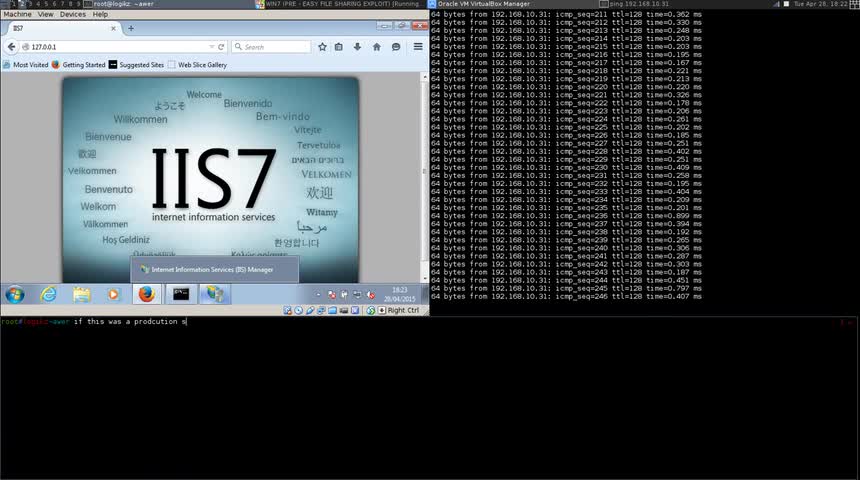
Task: Open the Suggested Sites bookmark
Action: pos(136,65)
